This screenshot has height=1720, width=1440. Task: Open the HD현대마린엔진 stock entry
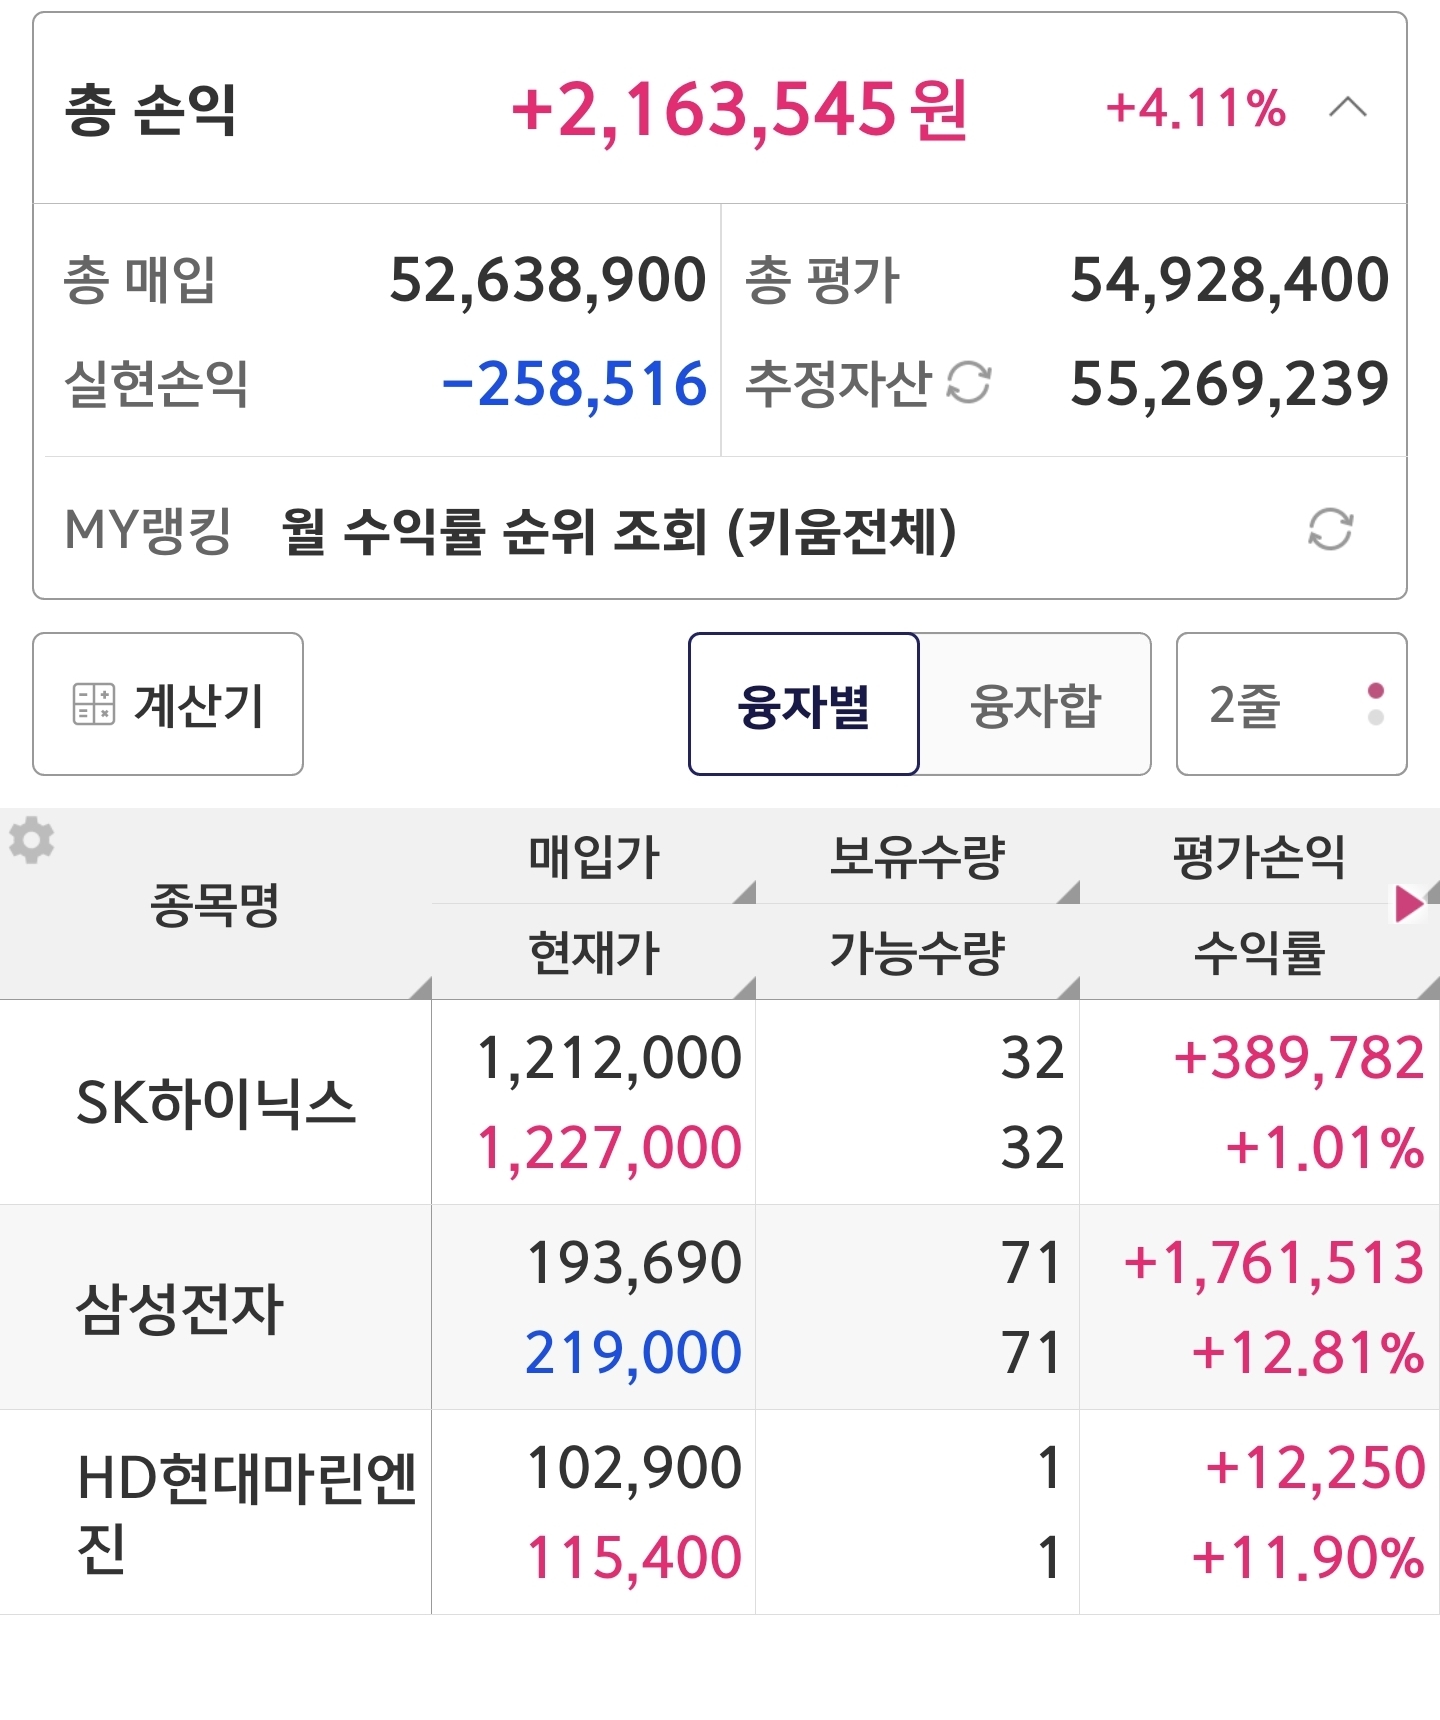[x=245, y=1512]
